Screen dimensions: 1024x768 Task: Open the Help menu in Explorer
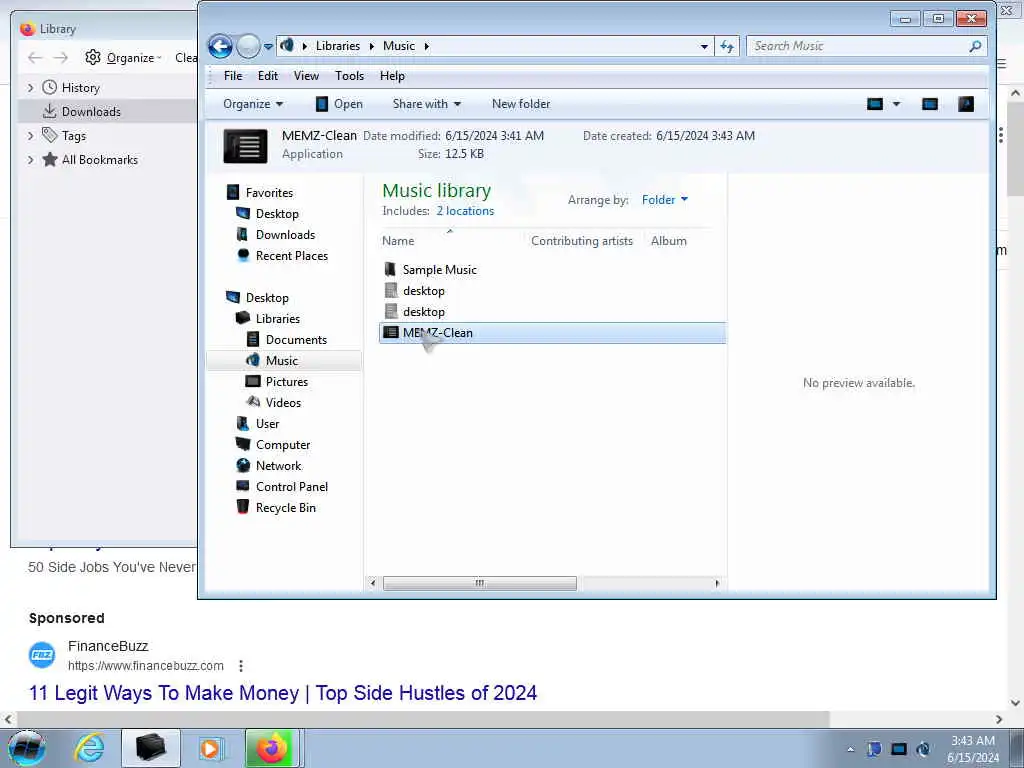tap(392, 76)
